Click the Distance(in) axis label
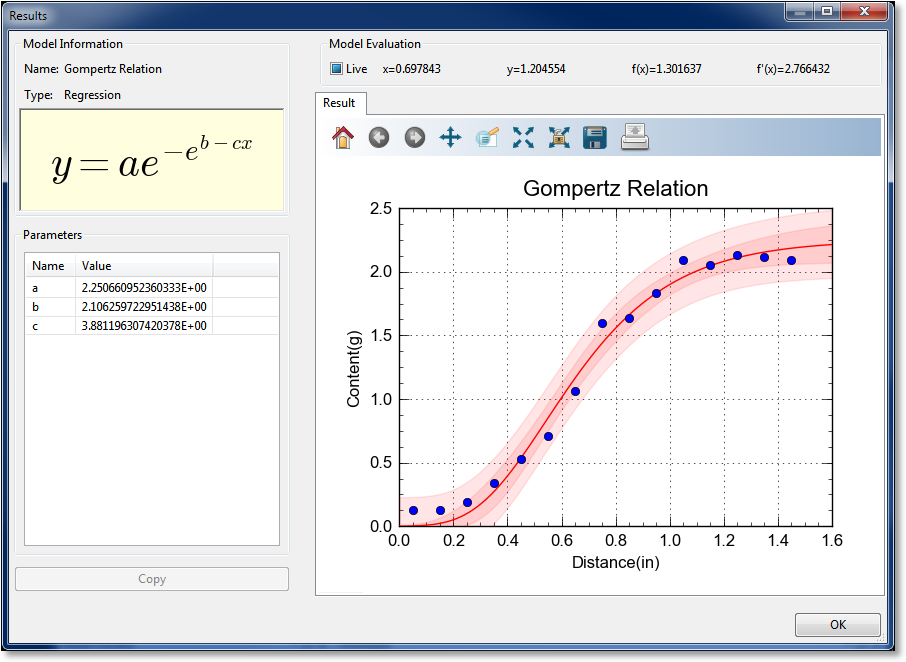This screenshot has height=662, width=906. coord(615,562)
